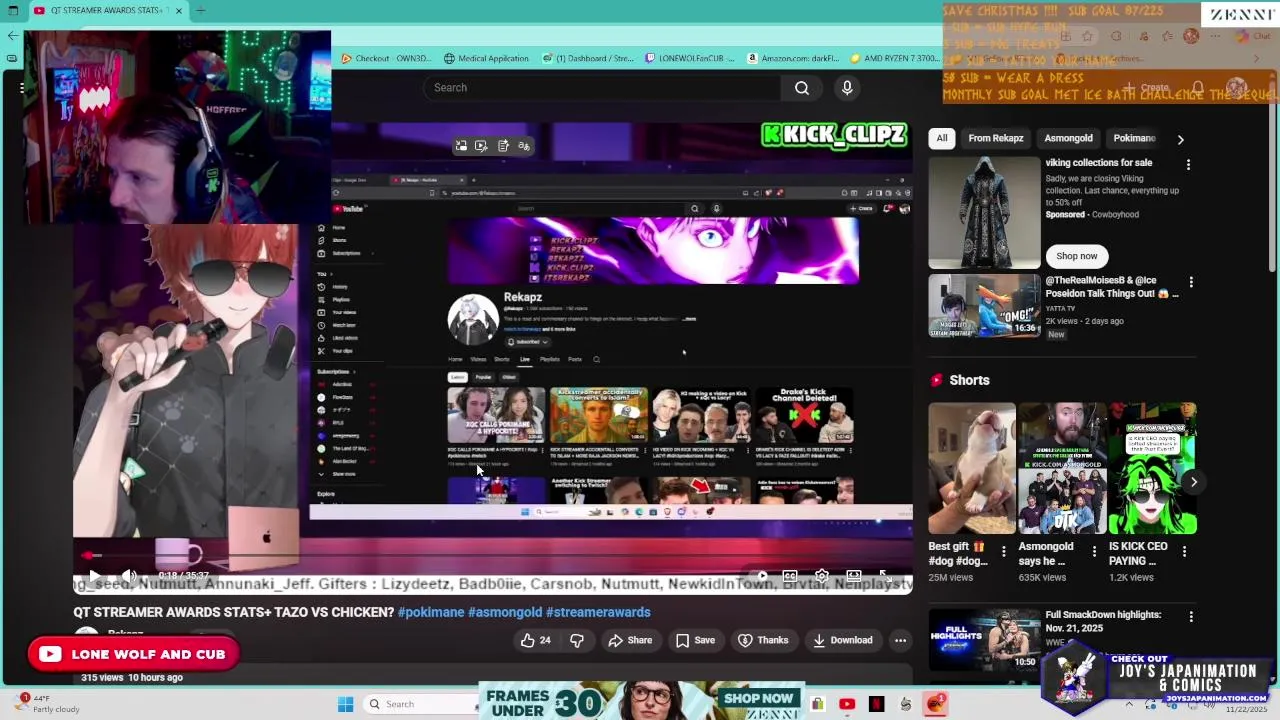Open options for viking collections ad
The height and width of the screenshot is (720, 1280).
pyautogui.click(x=1188, y=164)
